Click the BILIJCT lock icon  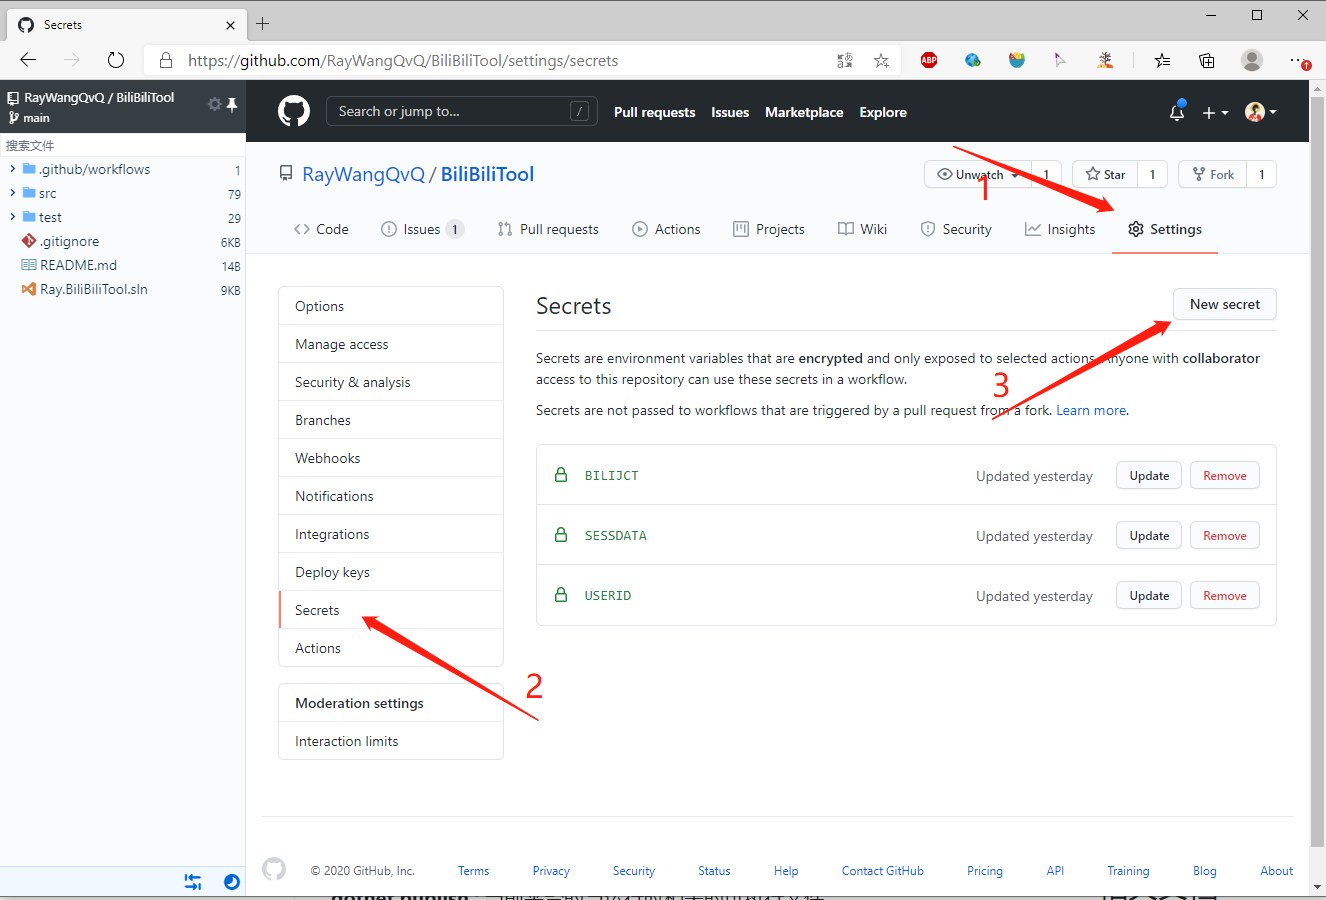pos(561,475)
